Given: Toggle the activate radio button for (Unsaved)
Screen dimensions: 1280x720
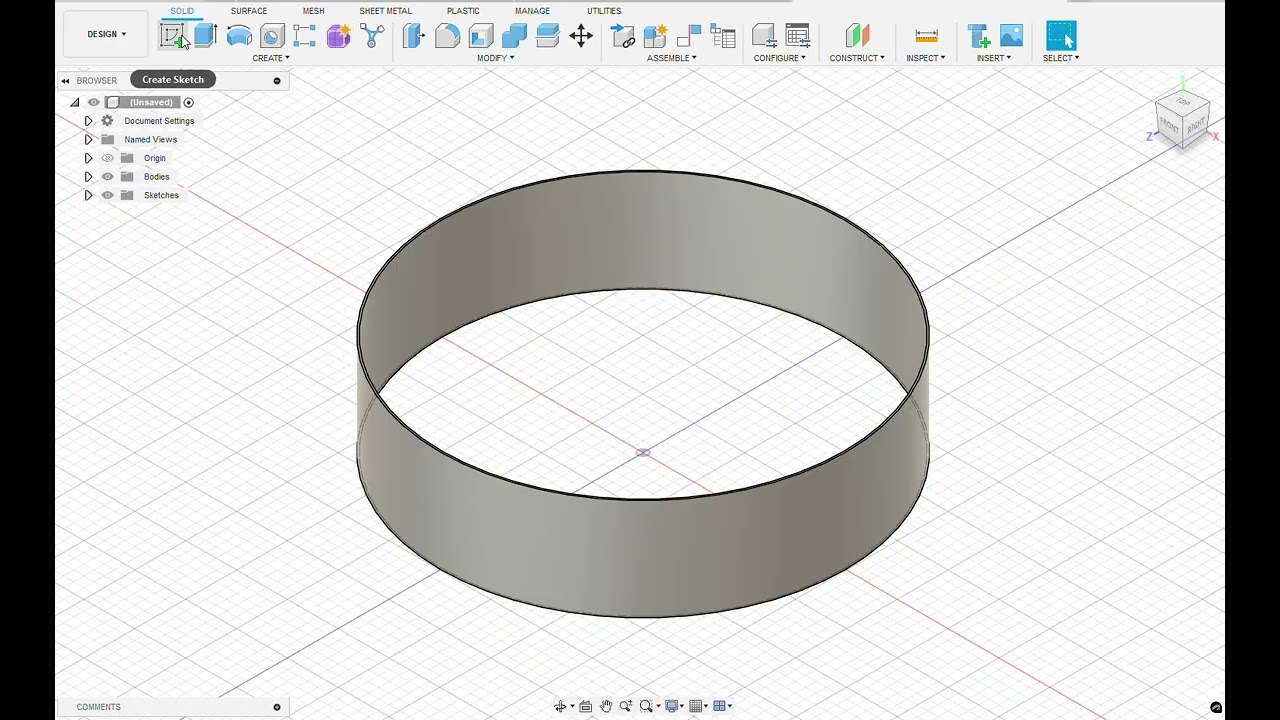Looking at the screenshot, I should (188, 102).
